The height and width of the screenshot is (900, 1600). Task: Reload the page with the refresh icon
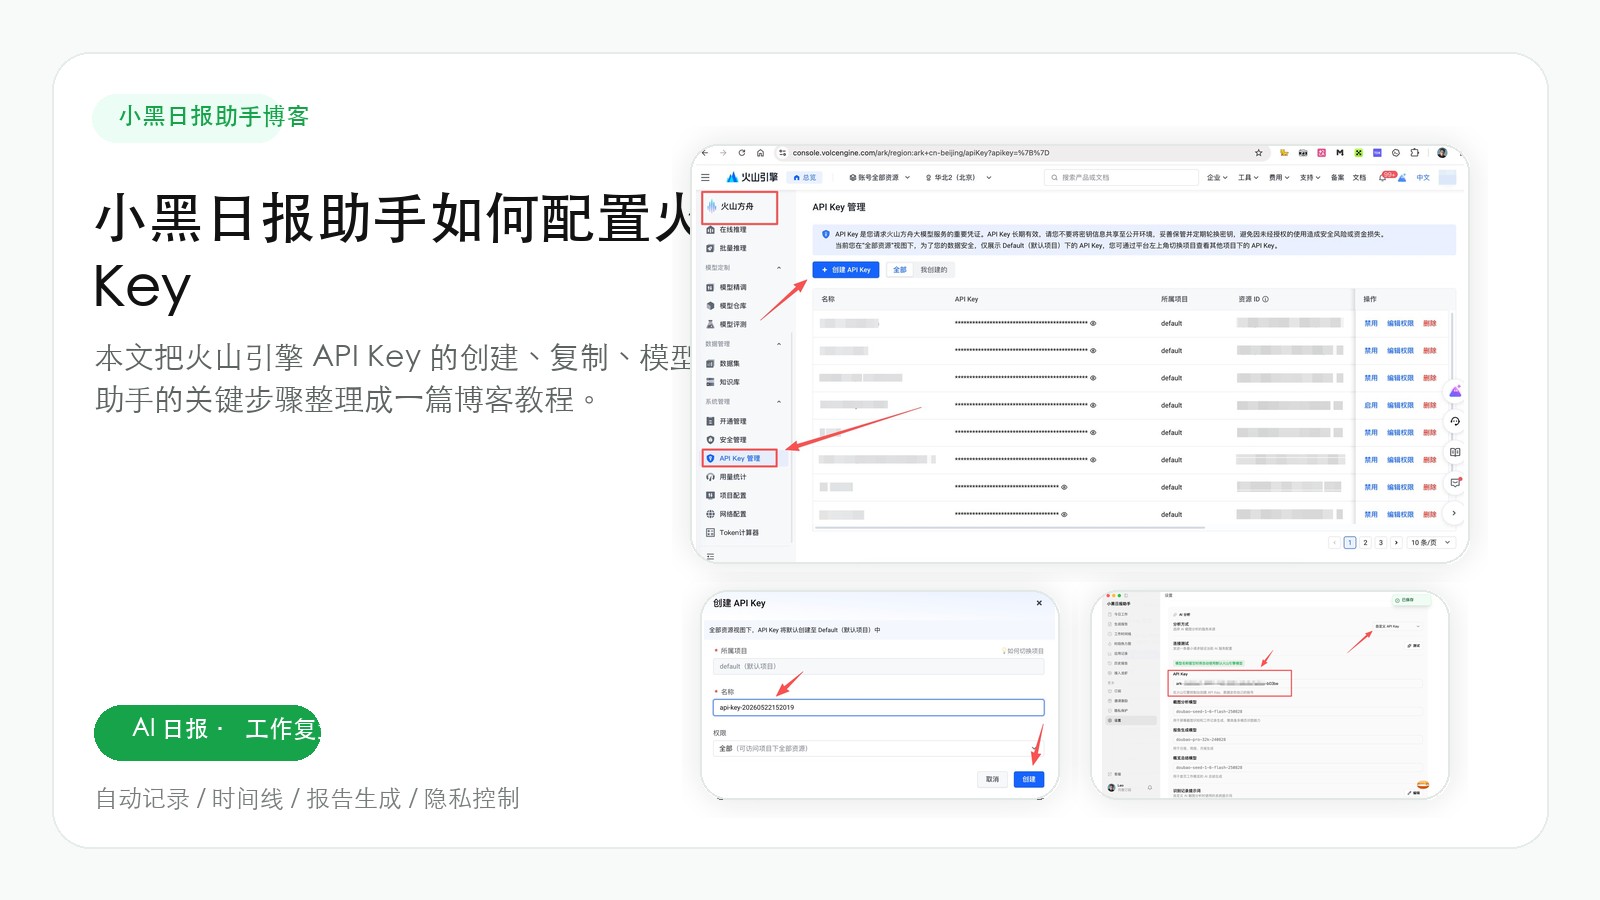[742, 153]
